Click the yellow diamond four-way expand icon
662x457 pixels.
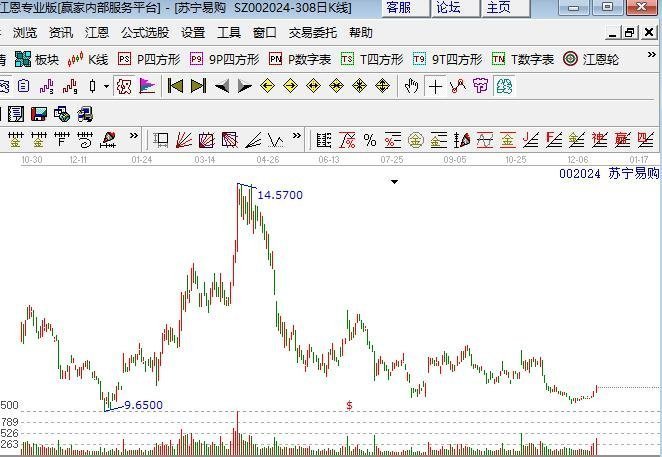pyautogui.click(x=383, y=86)
